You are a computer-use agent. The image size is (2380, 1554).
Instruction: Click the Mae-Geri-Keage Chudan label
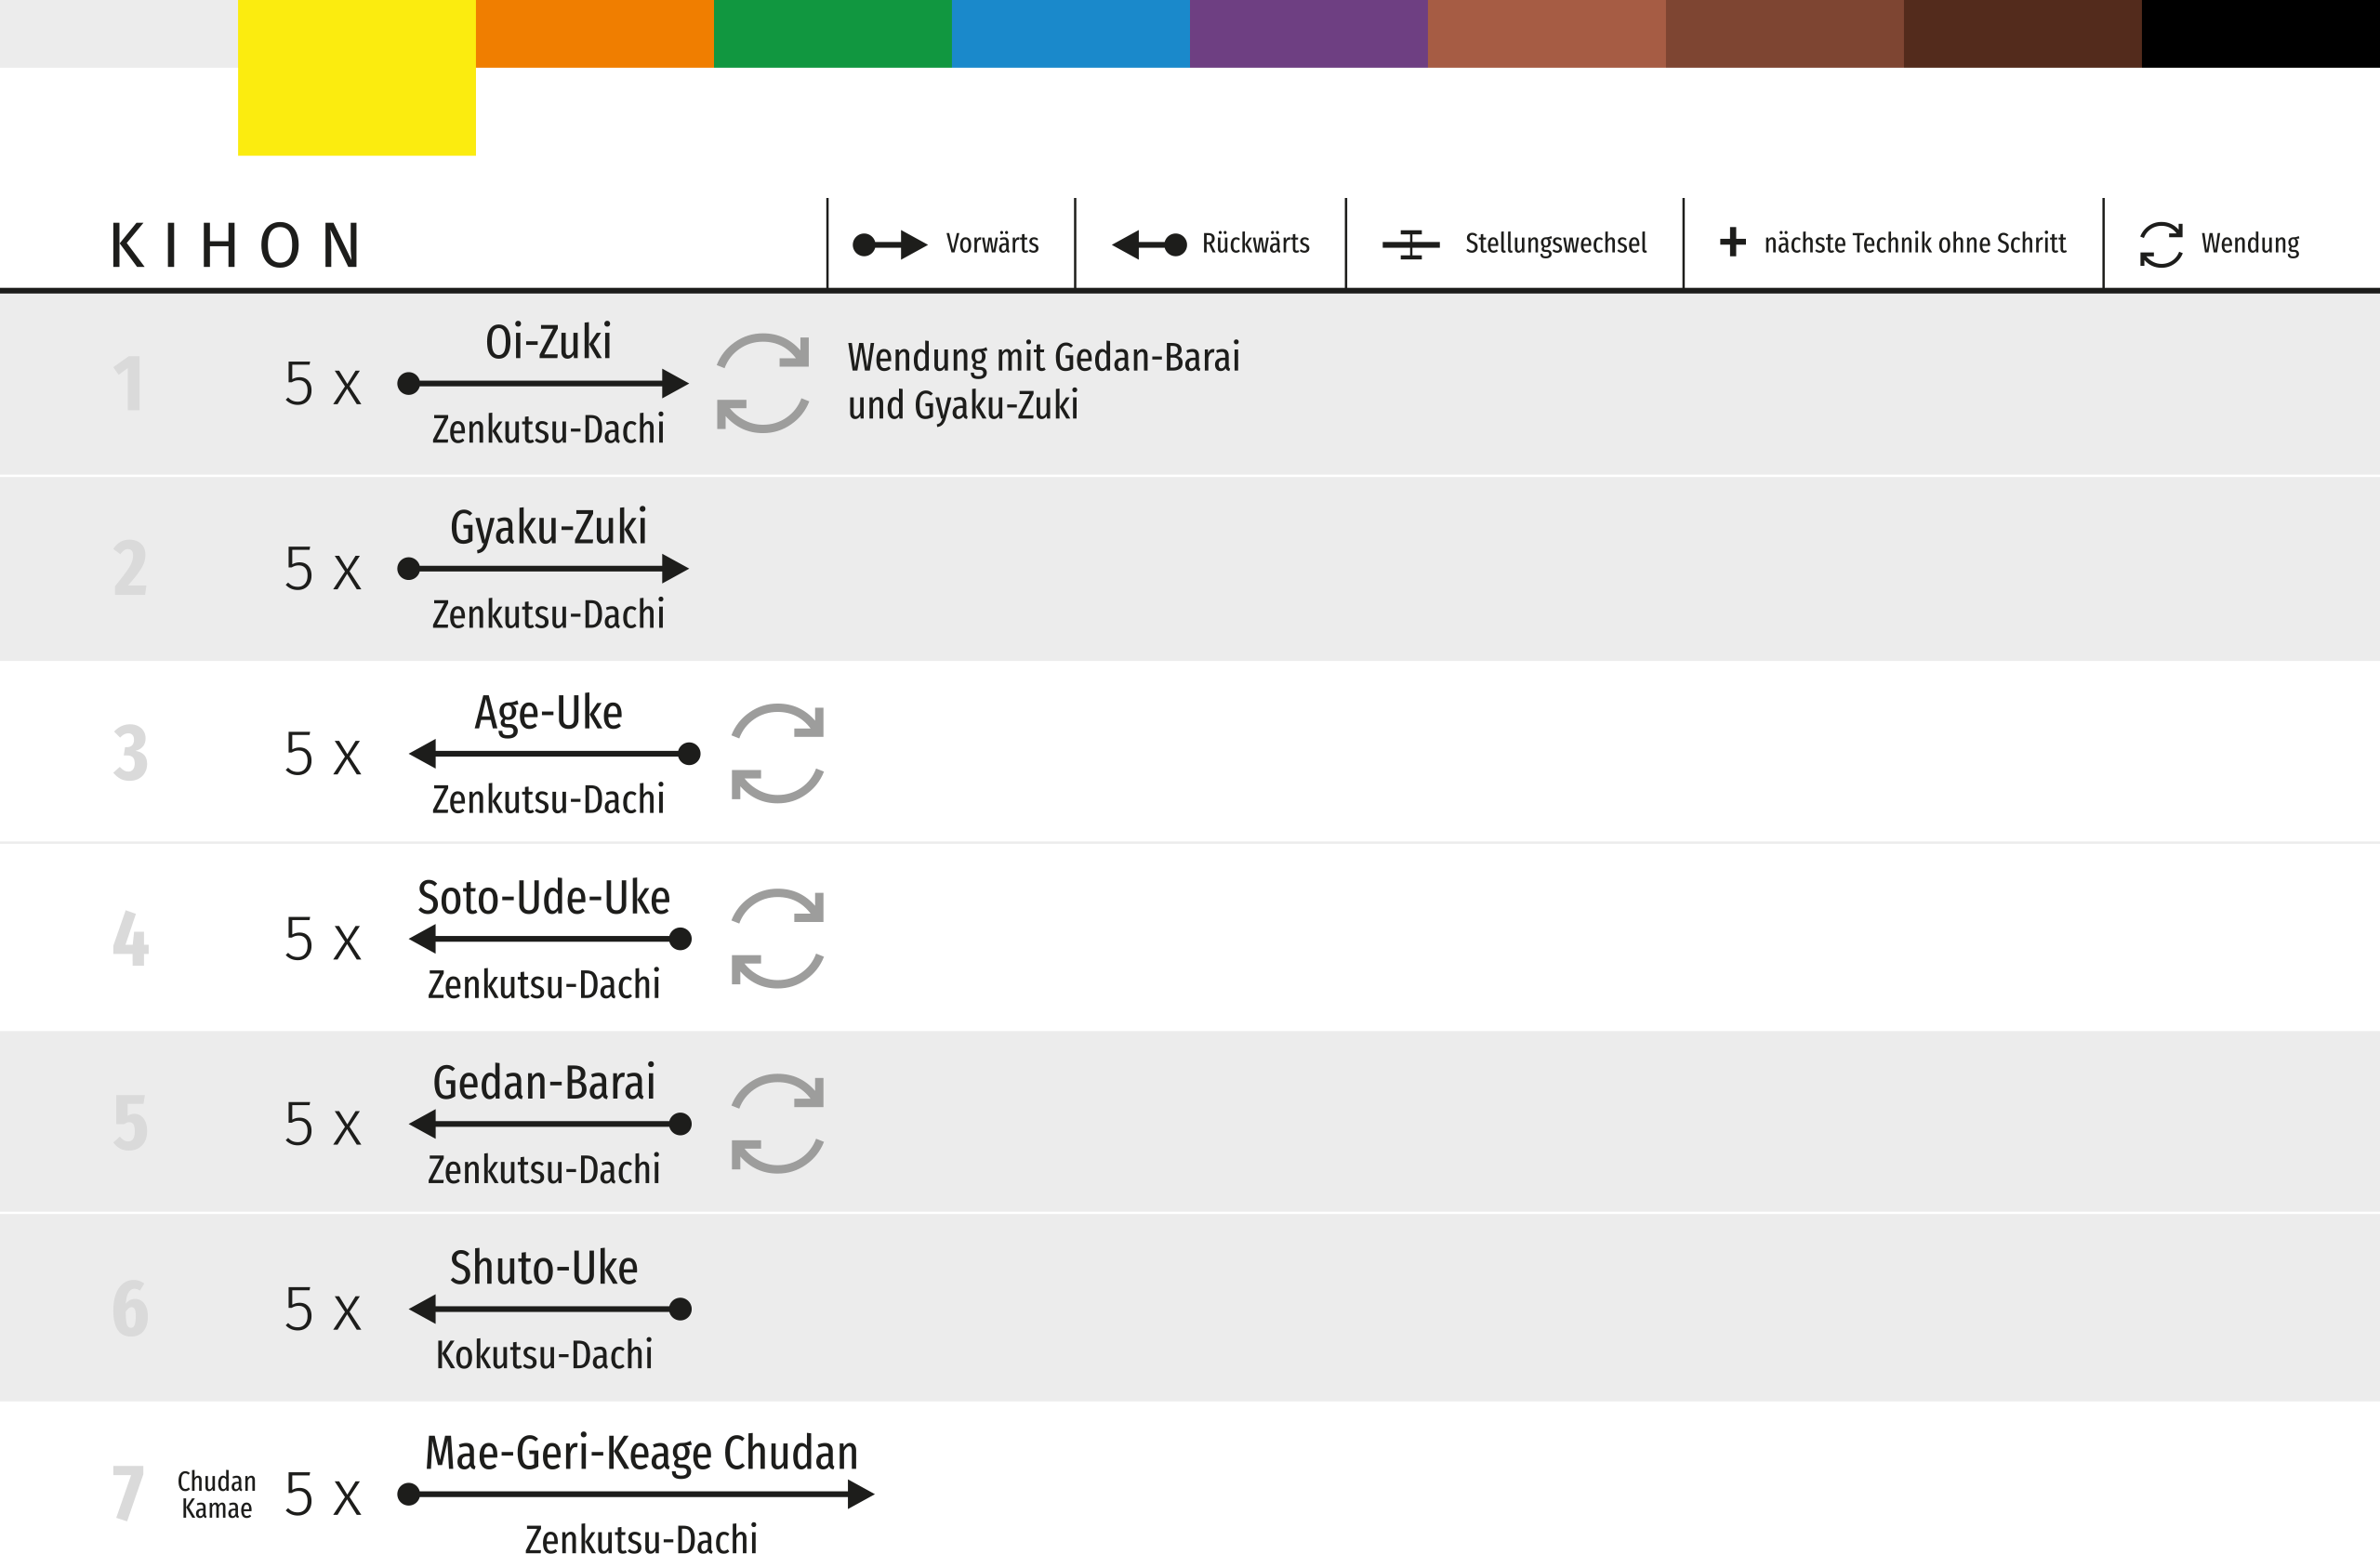click(x=641, y=1453)
